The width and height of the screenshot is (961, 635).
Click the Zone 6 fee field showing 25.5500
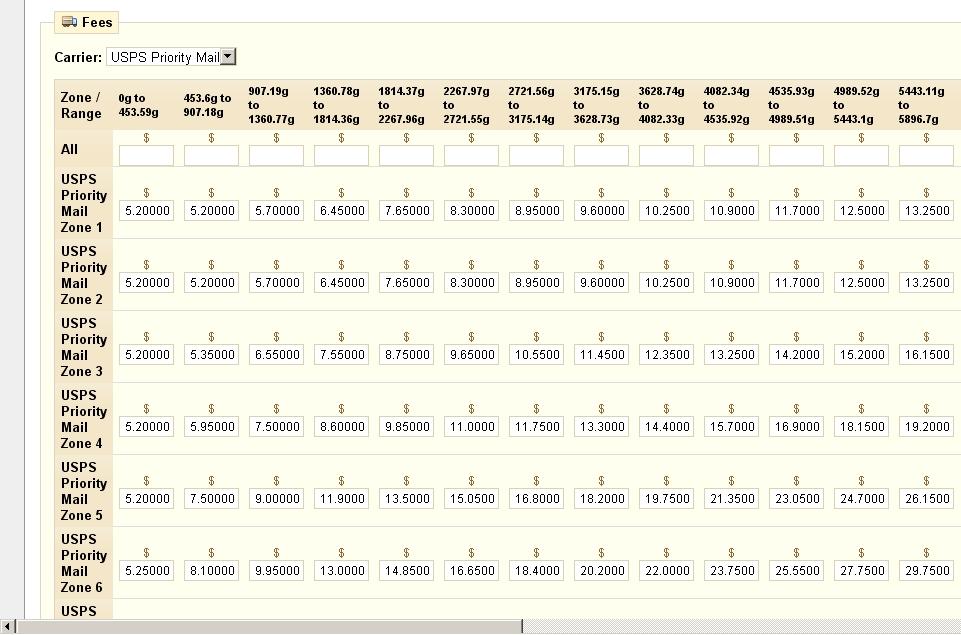click(x=796, y=571)
